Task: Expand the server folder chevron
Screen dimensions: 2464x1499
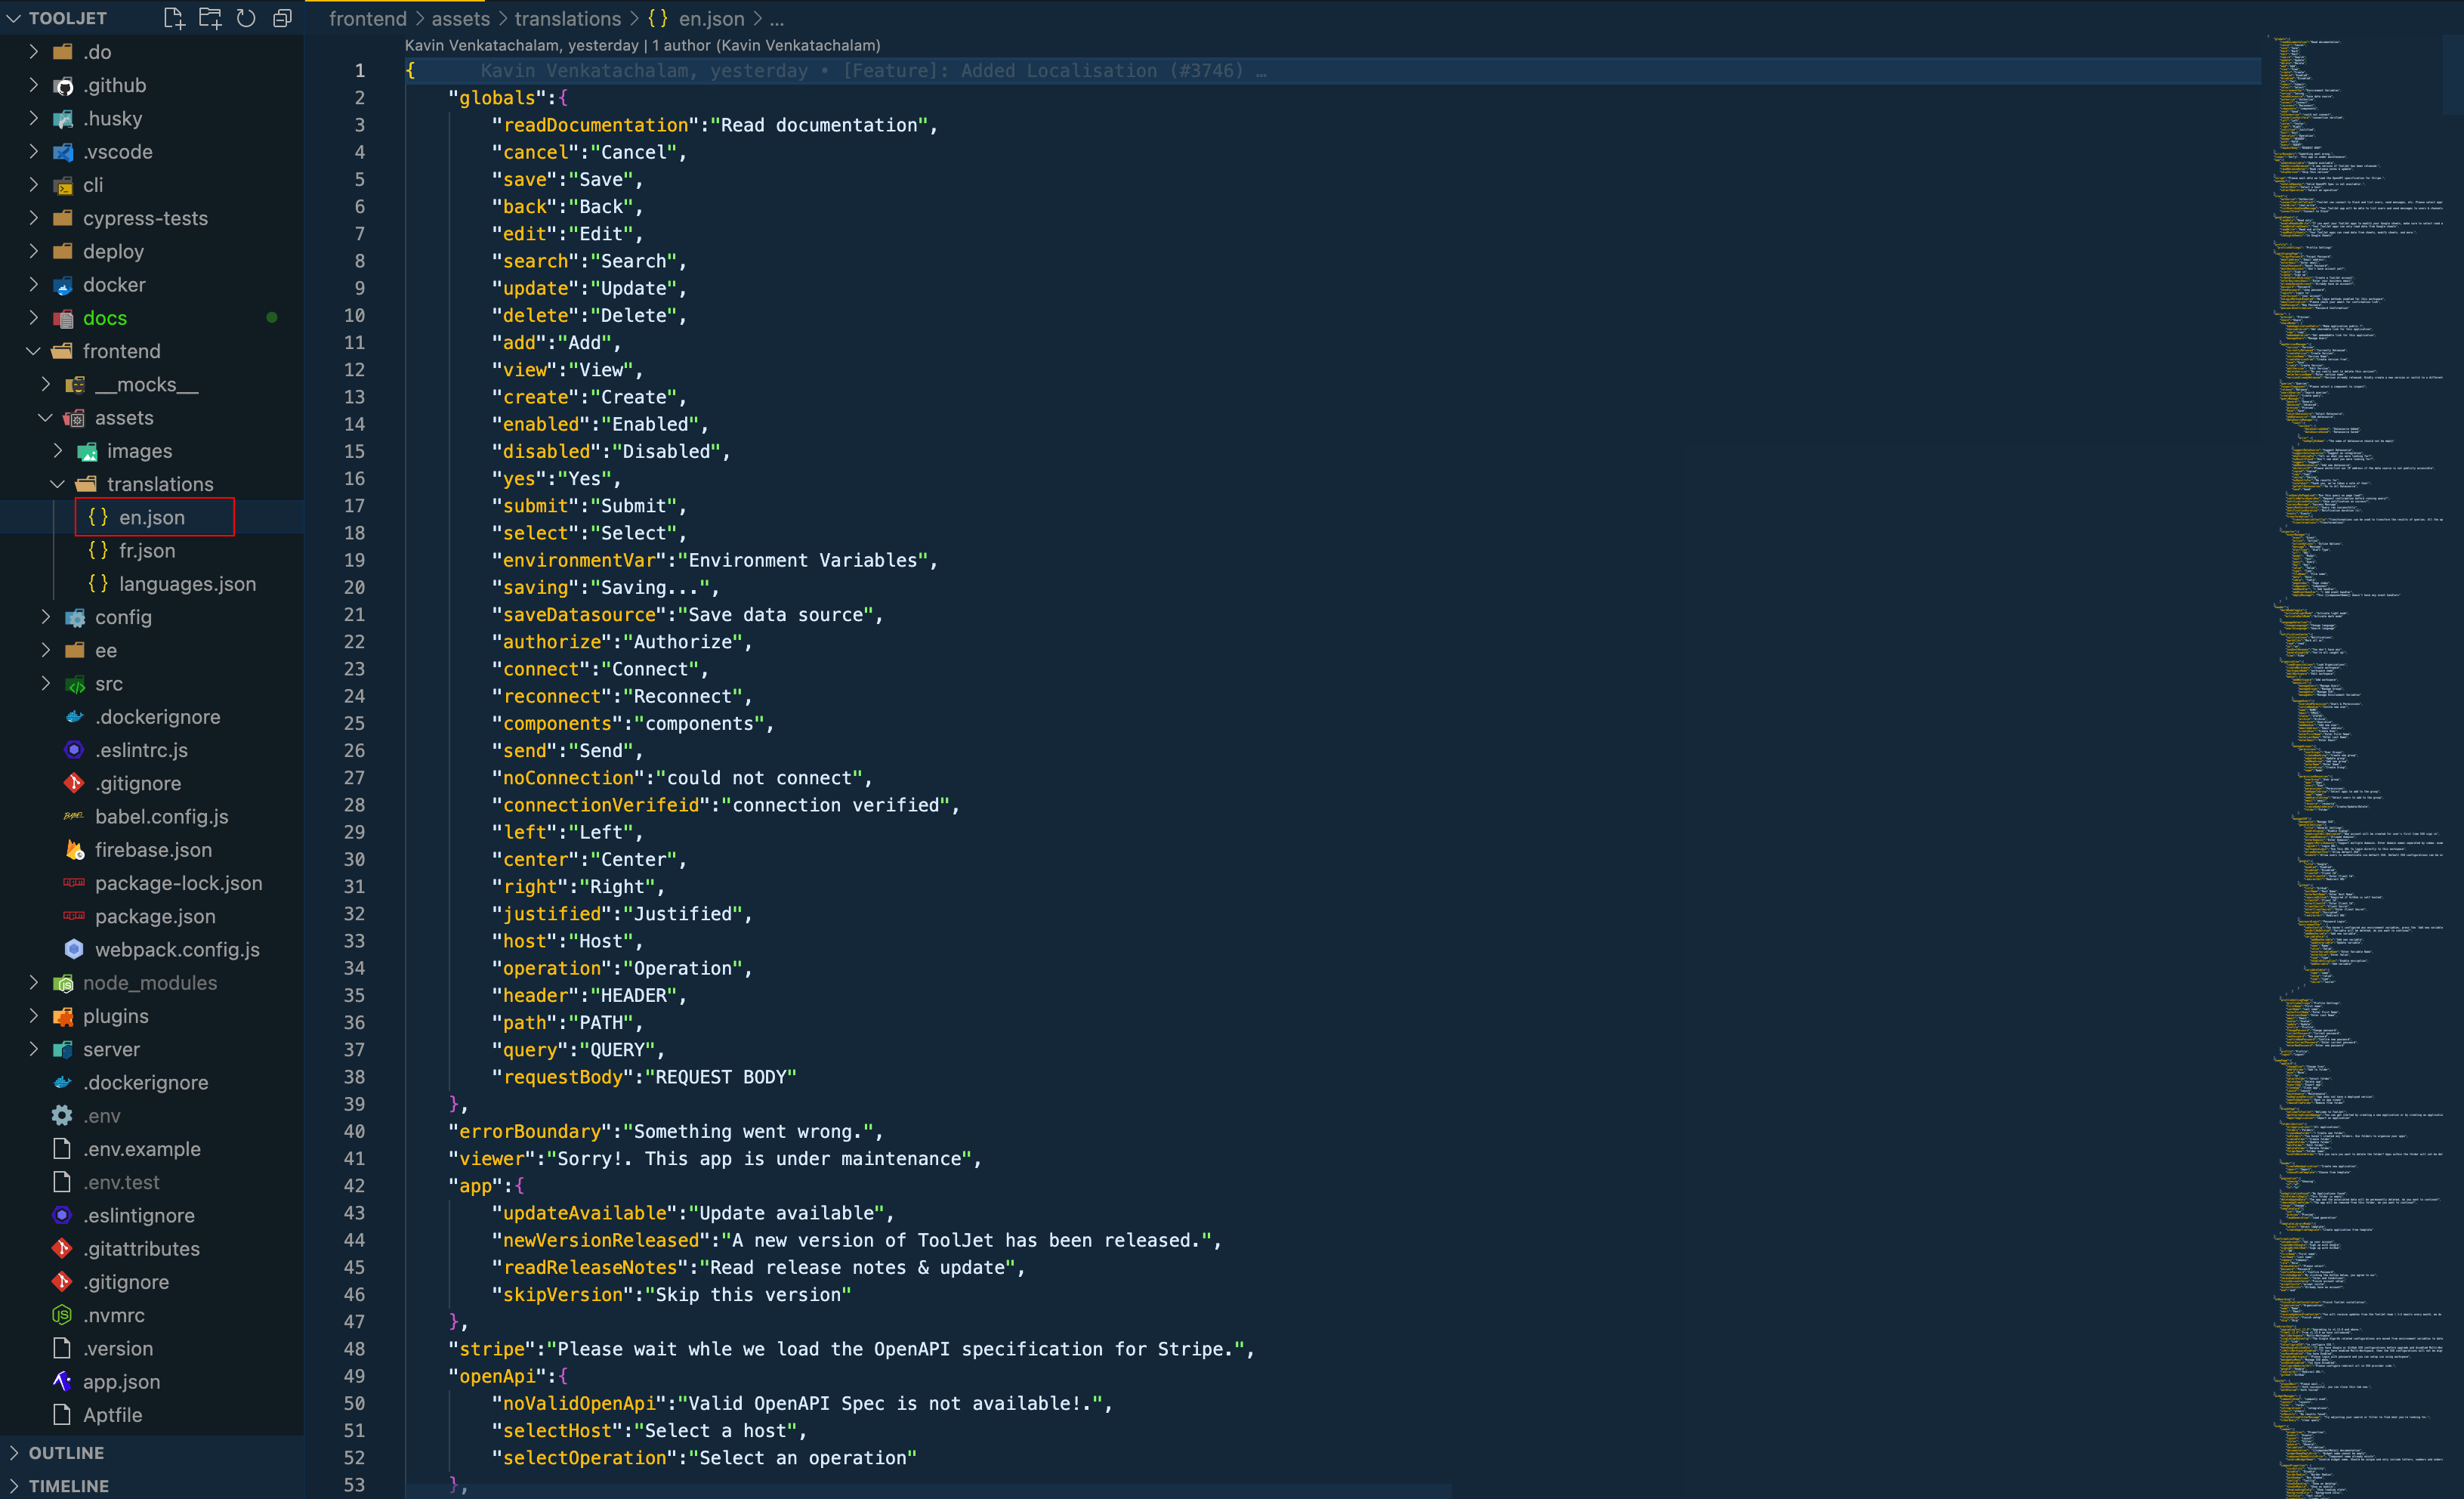Action: [33, 1049]
